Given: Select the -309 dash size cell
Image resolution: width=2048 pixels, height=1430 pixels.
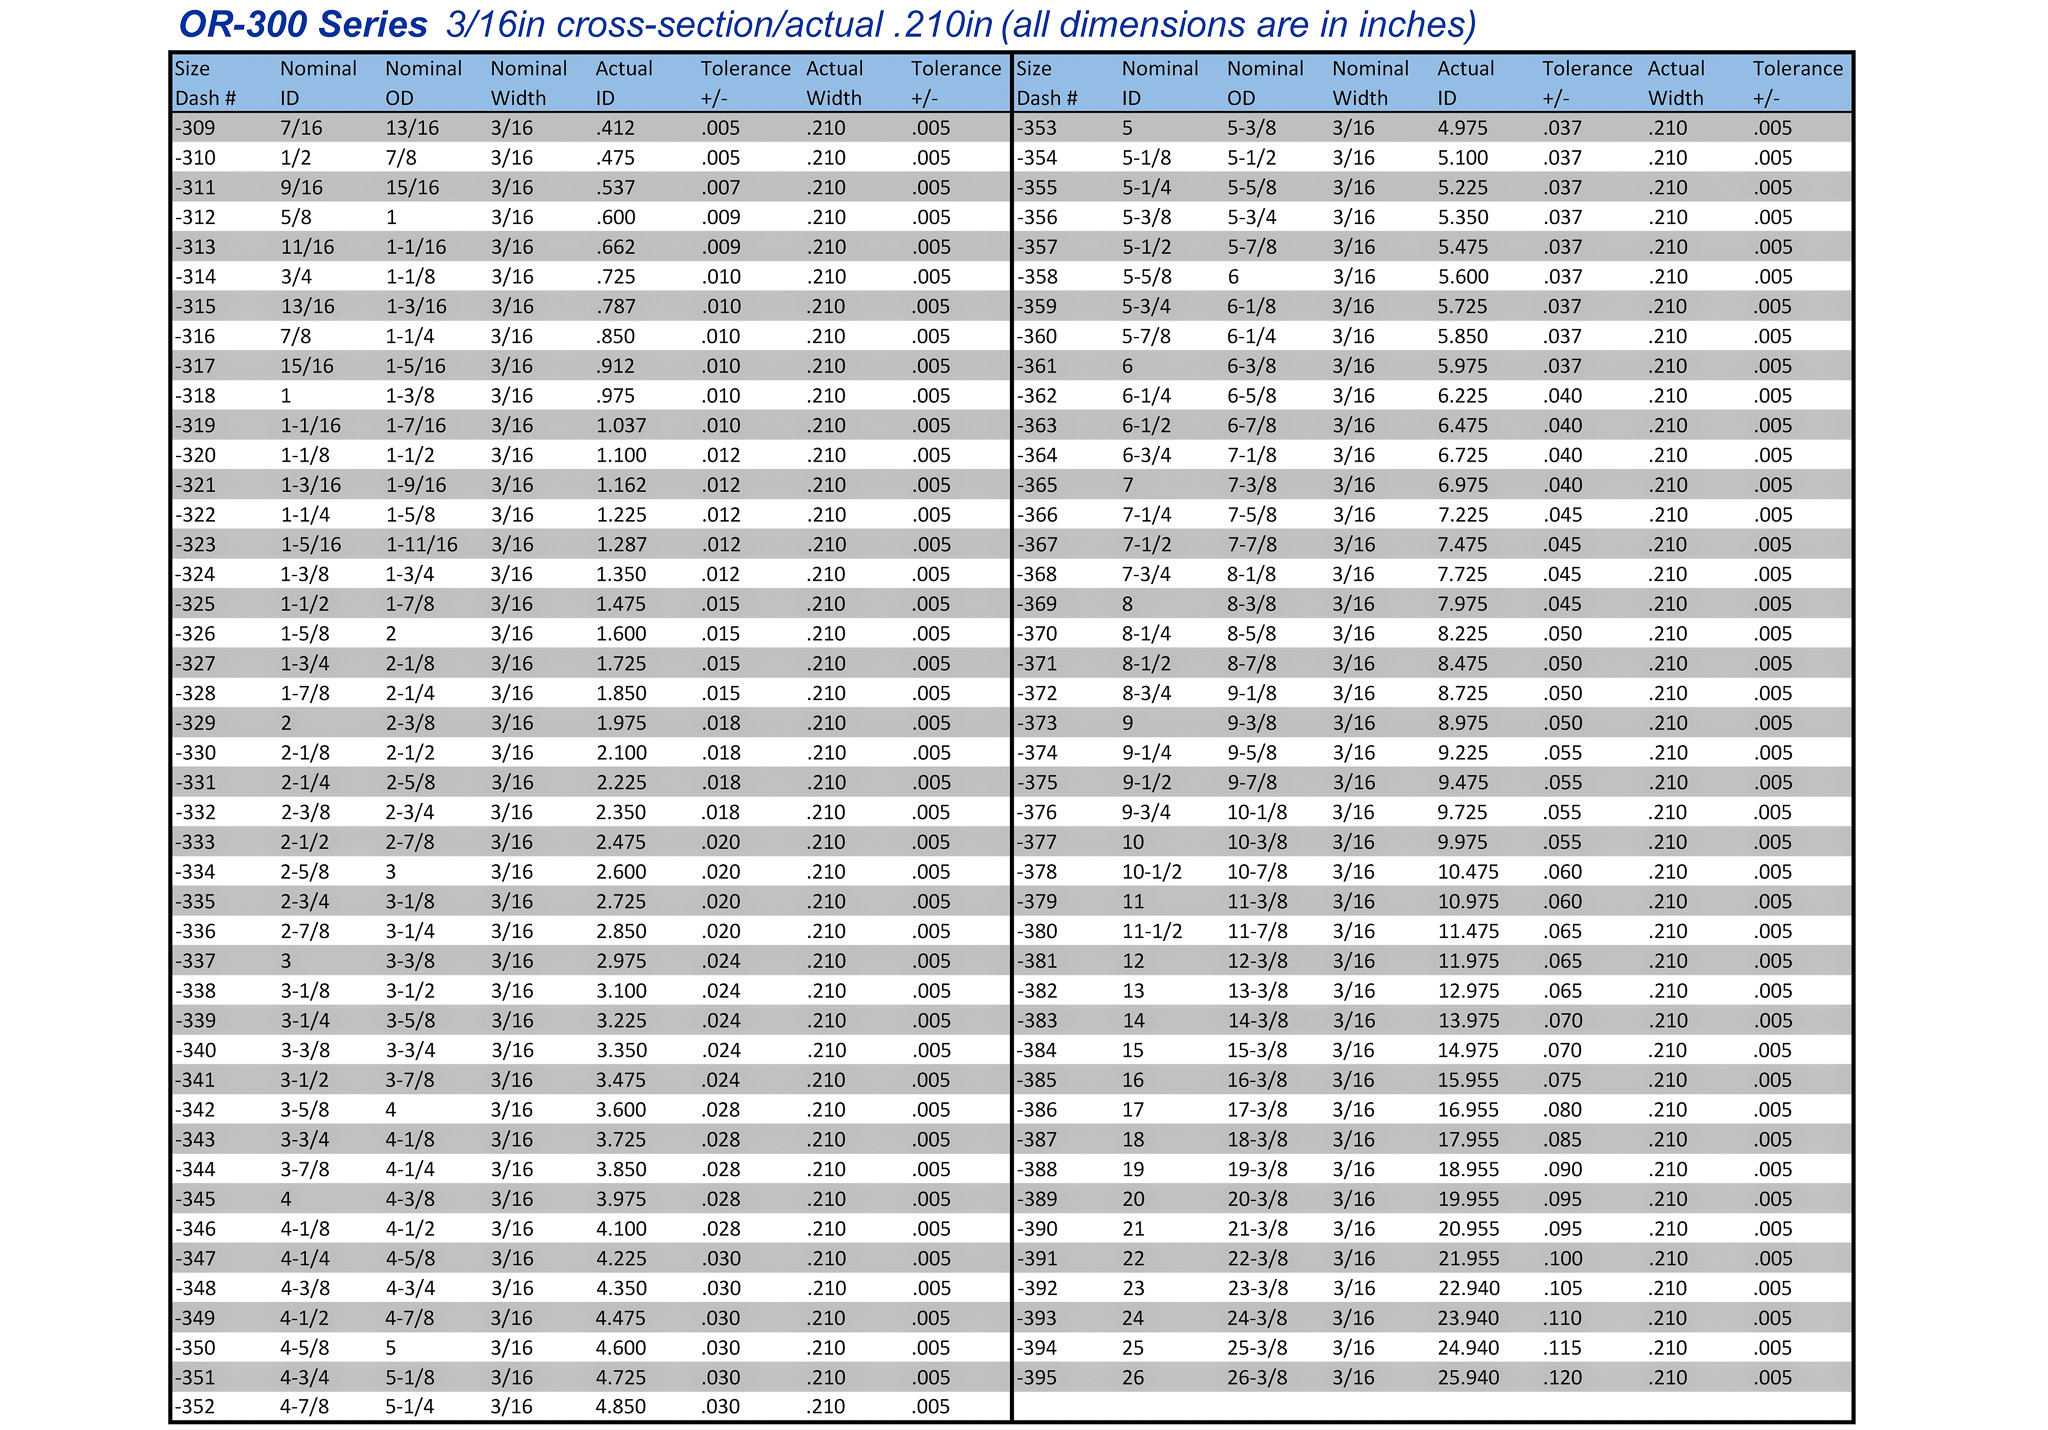Looking at the screenshot, I should [x=195, y=128].
